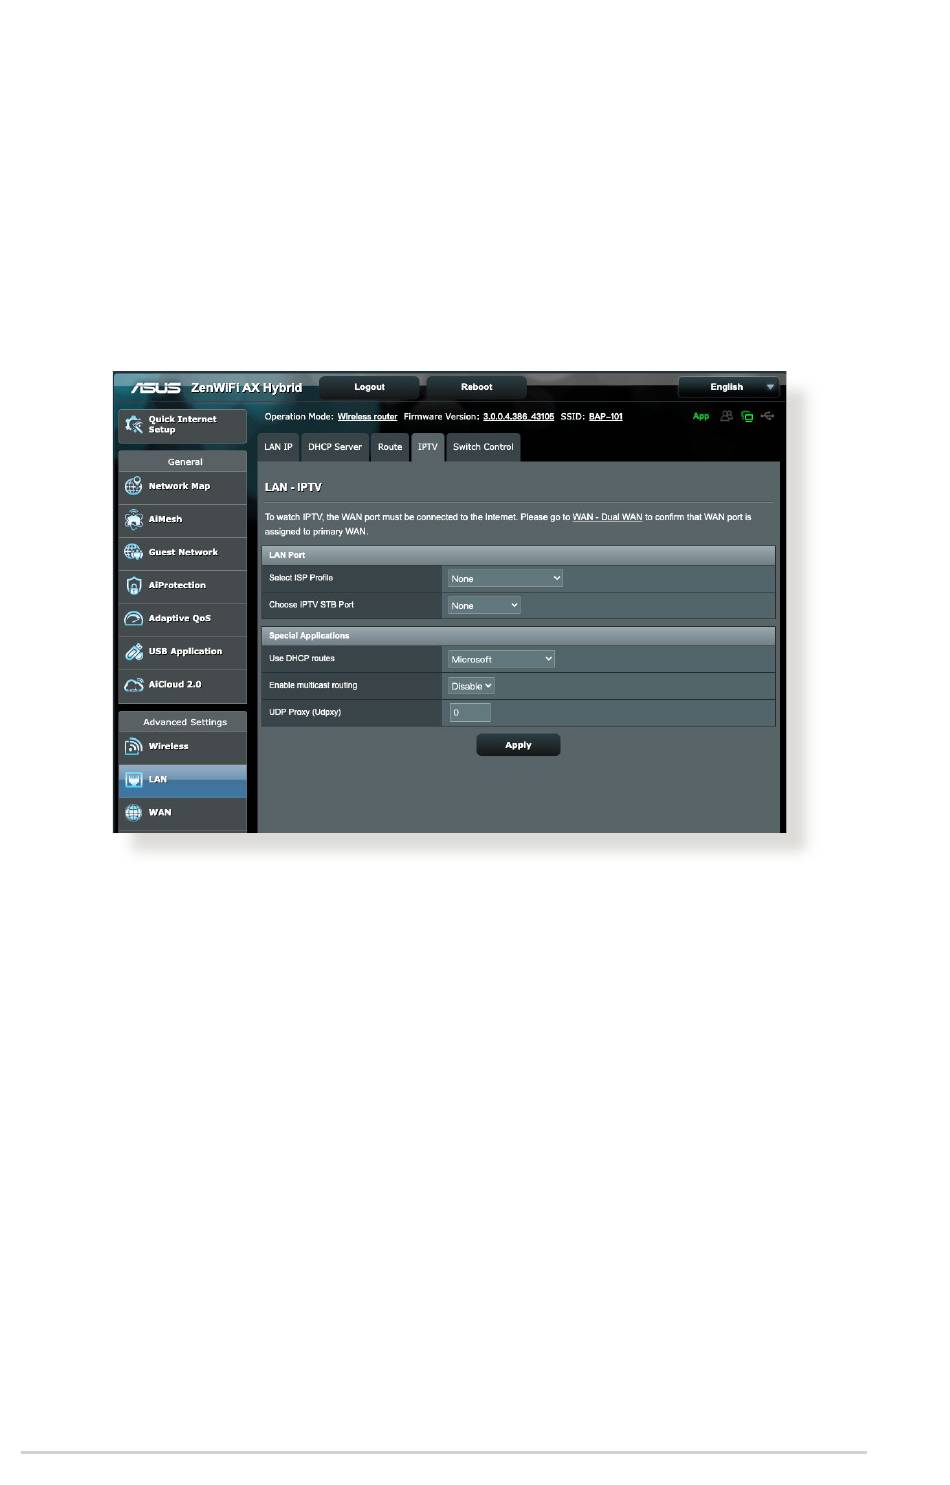Click the AiProtection menu label
950x1485 pixels.
point(177,585)
